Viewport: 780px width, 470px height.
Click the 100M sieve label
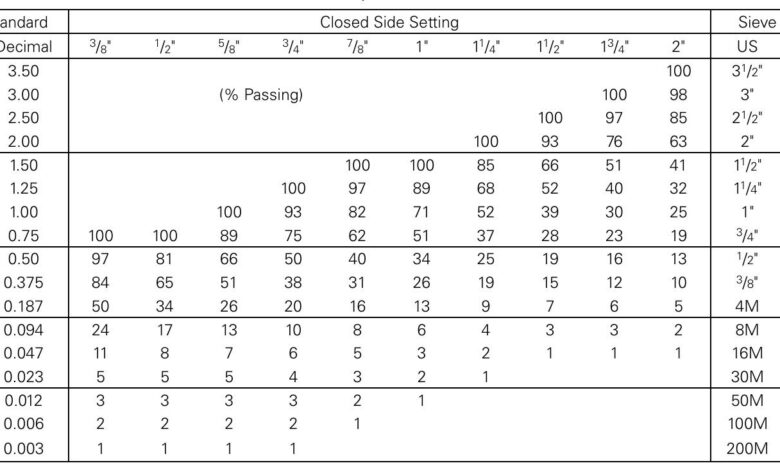click(747, 424)
